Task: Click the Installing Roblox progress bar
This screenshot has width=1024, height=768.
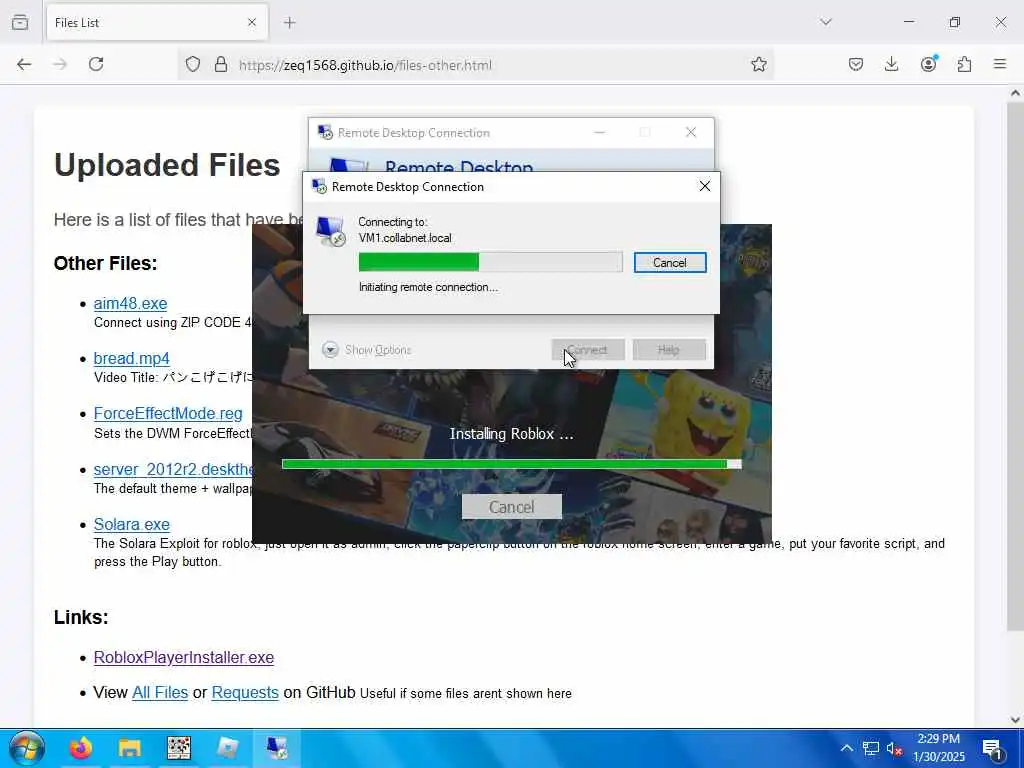Action: (511, 464)
